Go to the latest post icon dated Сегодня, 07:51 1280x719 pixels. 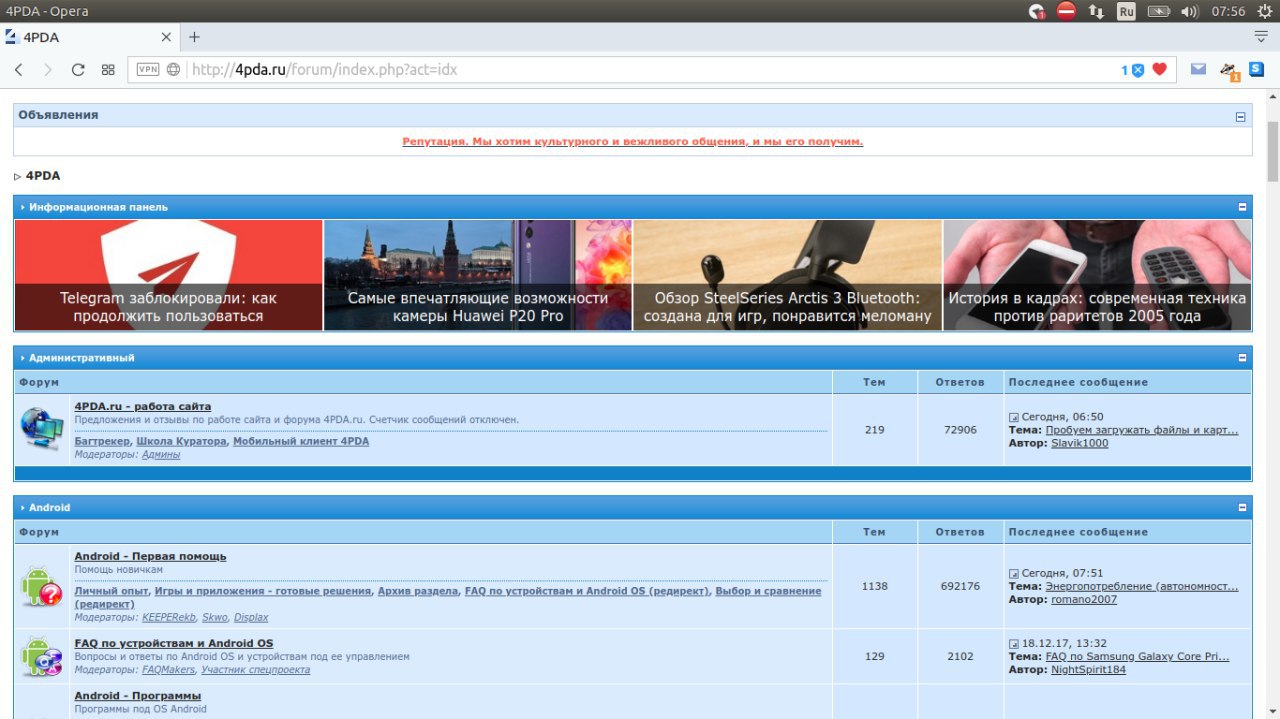click(1013, 574)
